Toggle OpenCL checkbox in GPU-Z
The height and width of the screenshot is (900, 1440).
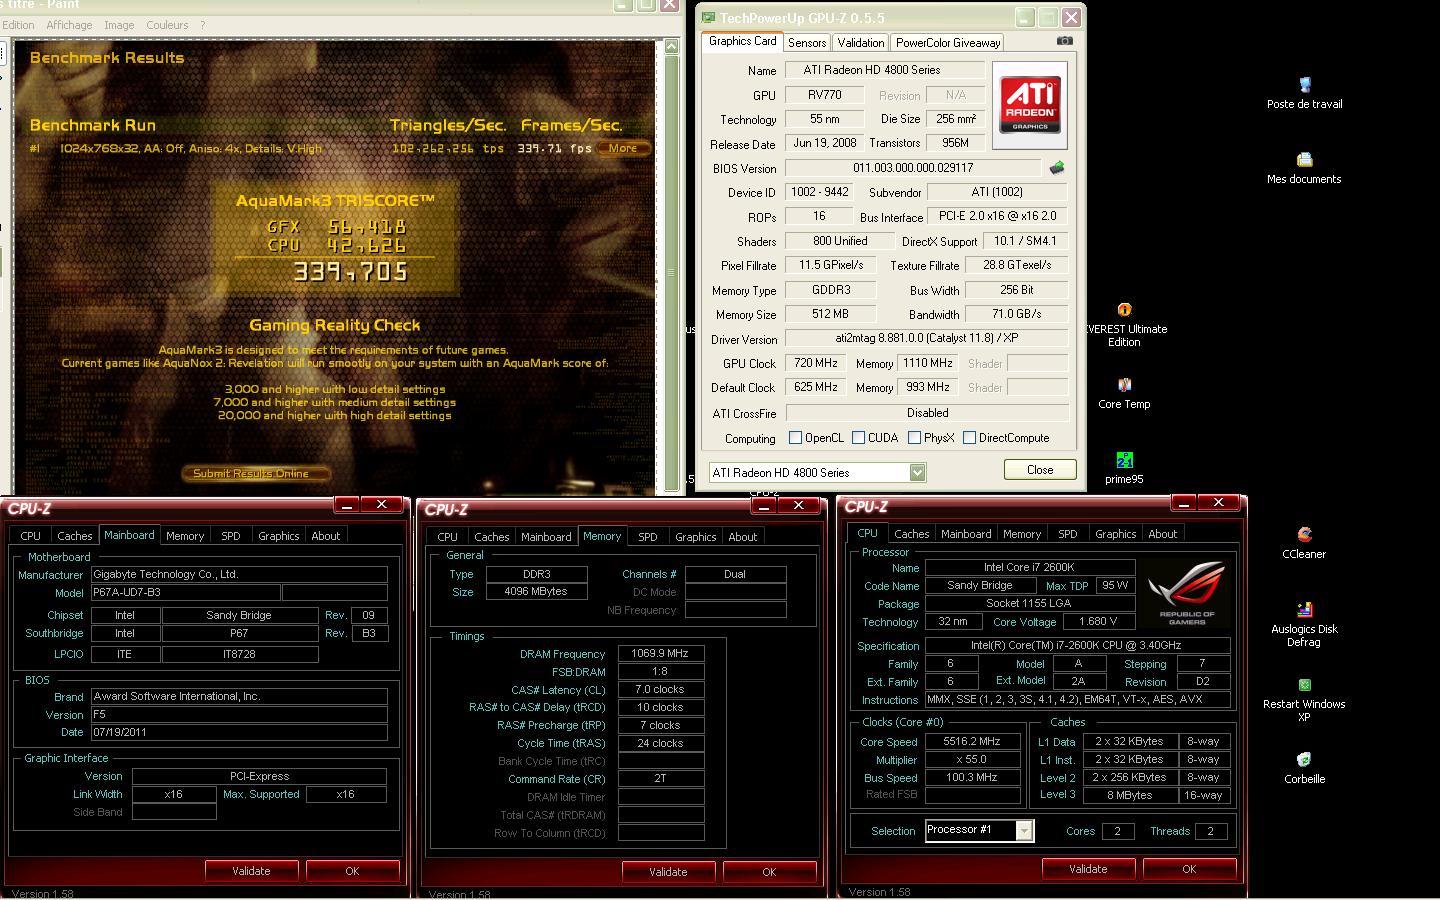795,438
